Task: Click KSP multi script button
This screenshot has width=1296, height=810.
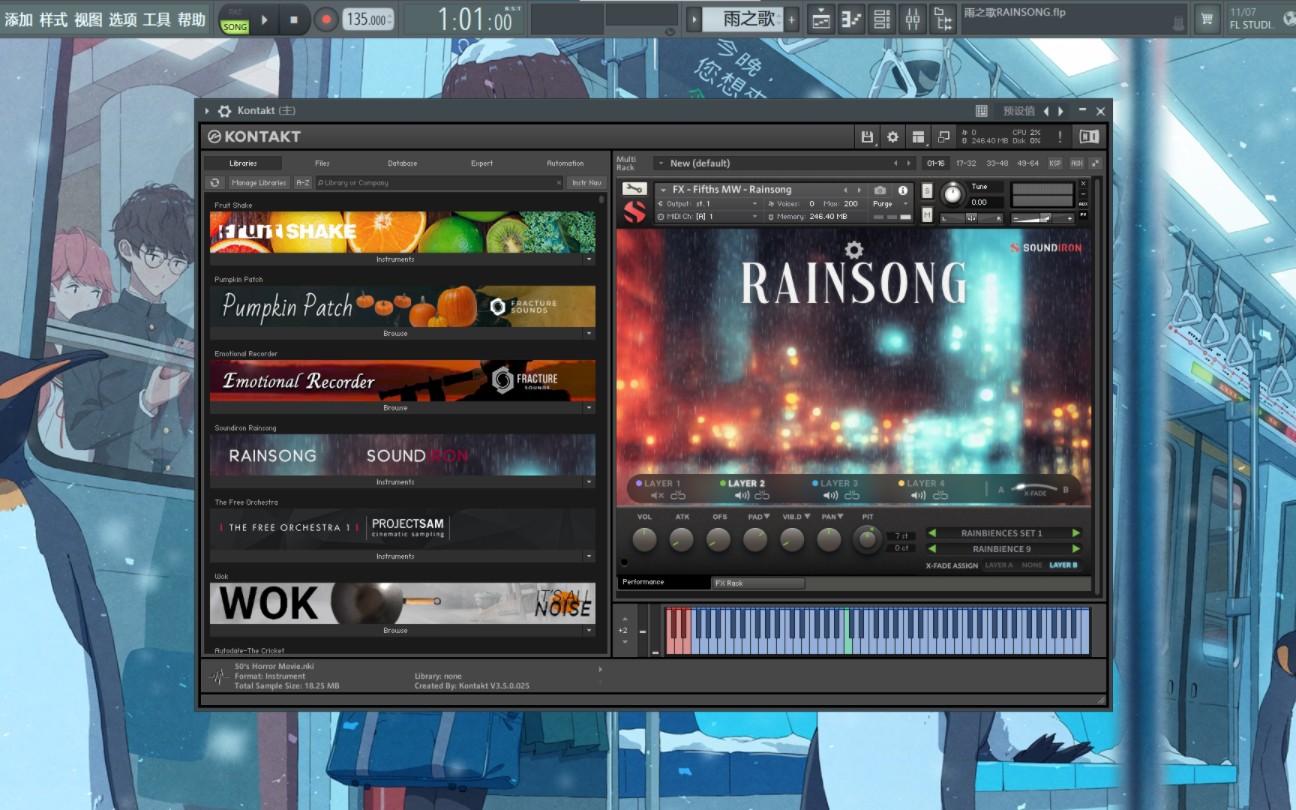Action: pyautogui.click(x=1055, y=163)
